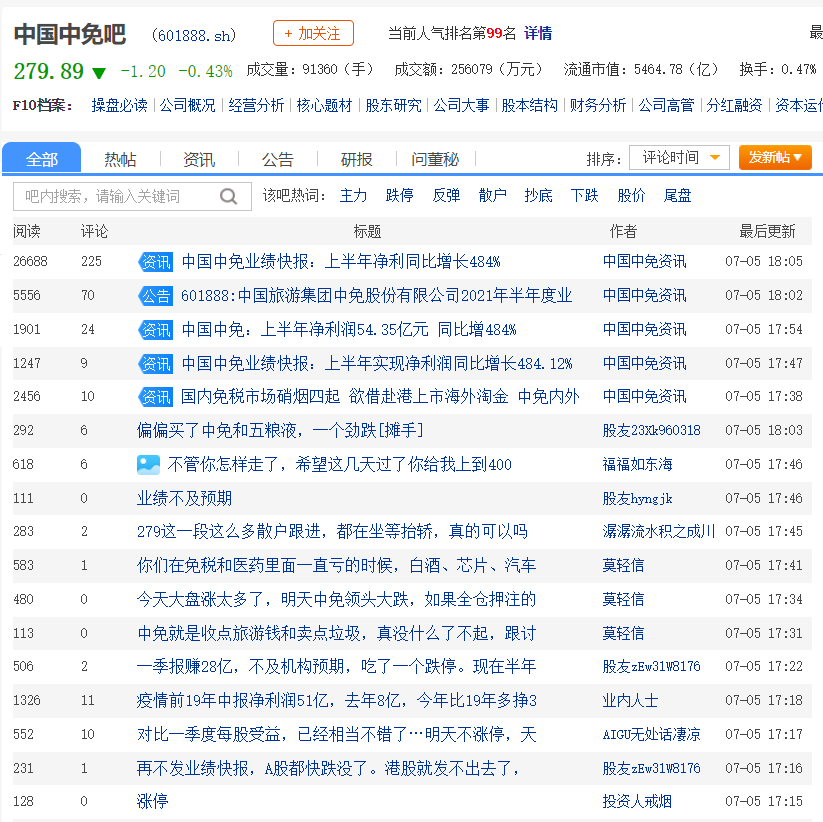Open F10 link 股本结构

[530, 106]
